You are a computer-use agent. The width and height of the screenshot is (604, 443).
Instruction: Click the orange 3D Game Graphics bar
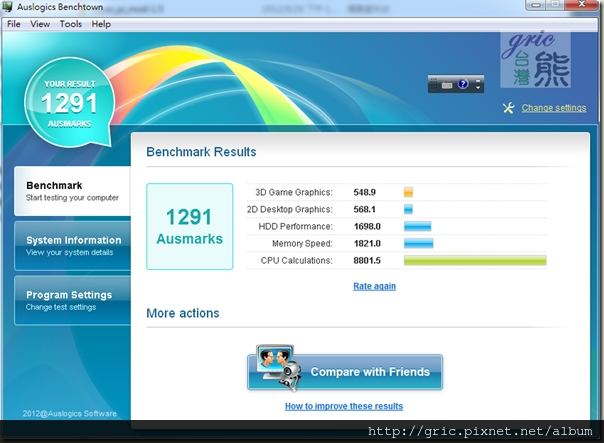(x=408, y=192)
